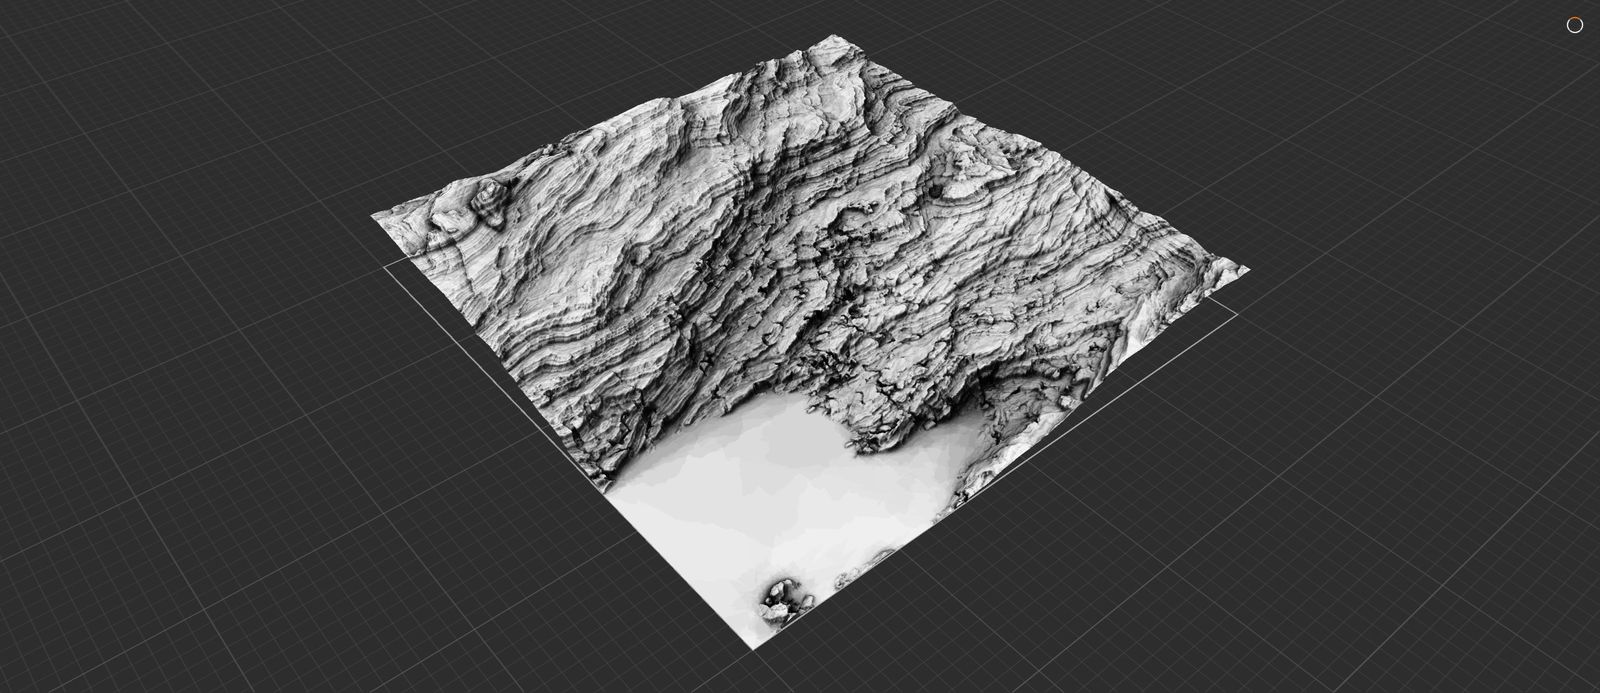Viewport: 1600px width, 693px height.
Task: Click the left corner of the white bounding outline
Action: coord(386,266)
